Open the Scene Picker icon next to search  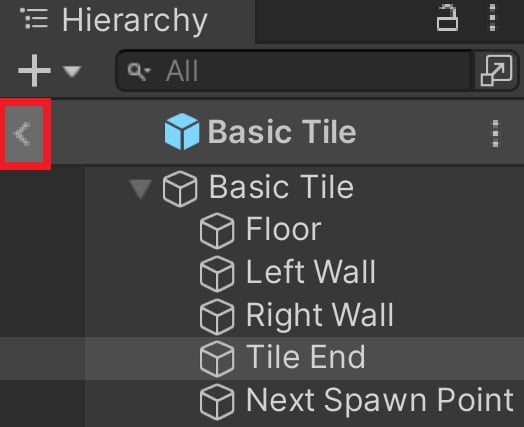[x=496, y=71]
